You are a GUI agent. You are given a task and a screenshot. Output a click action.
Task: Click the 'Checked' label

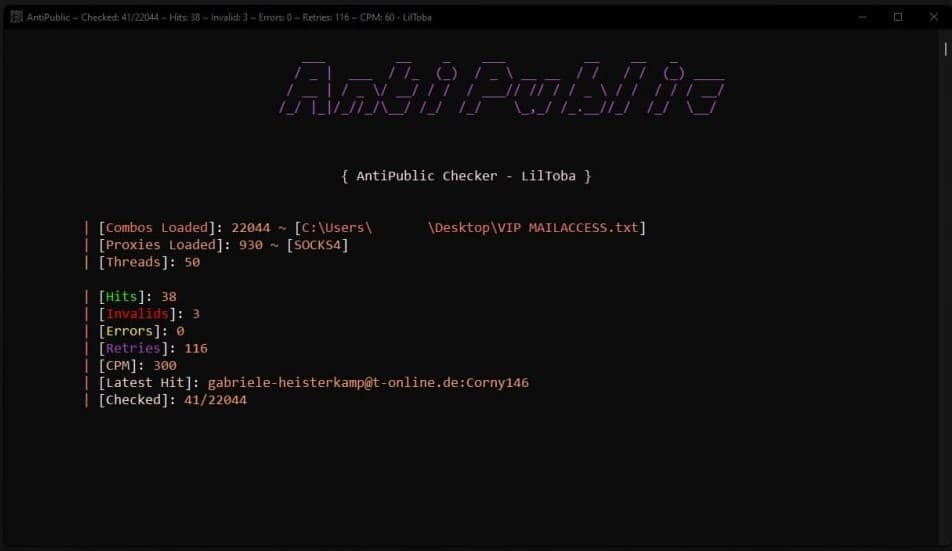coord(134,400)
